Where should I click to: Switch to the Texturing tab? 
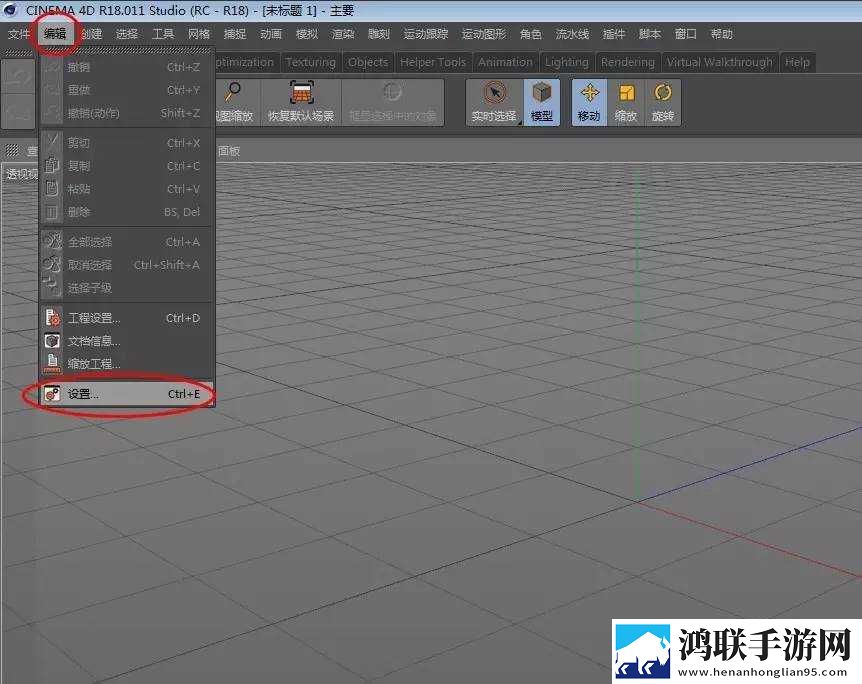pyautogui.click(x=311, y=62)
